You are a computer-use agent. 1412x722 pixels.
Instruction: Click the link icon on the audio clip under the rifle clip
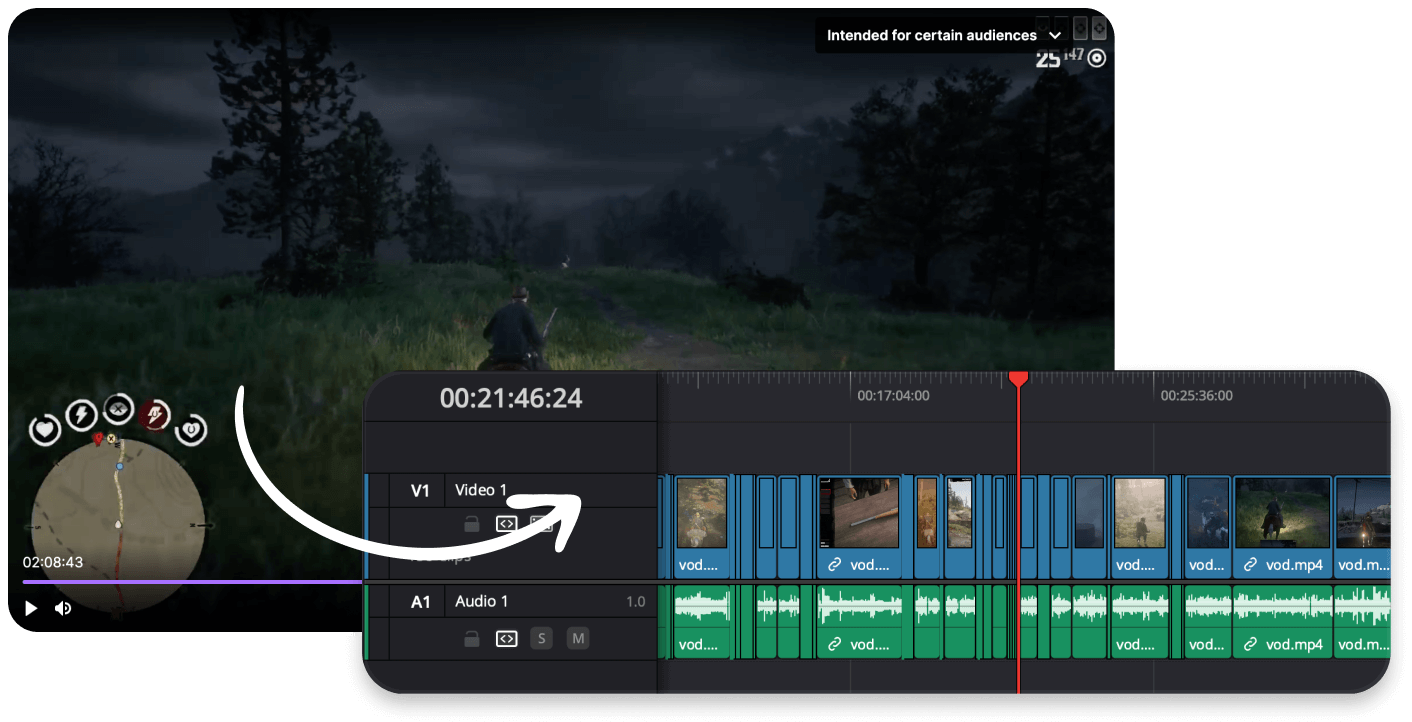click(835, 645)
